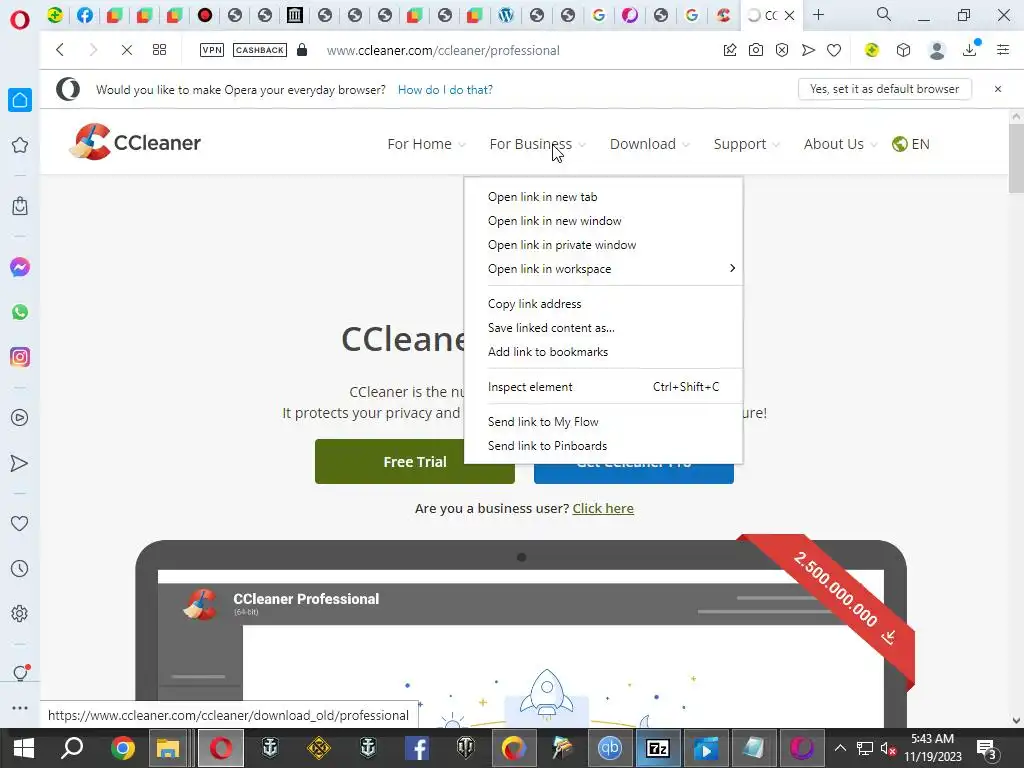Expand the Support menu
The image size is (1024, 768).
click(746, 144)
